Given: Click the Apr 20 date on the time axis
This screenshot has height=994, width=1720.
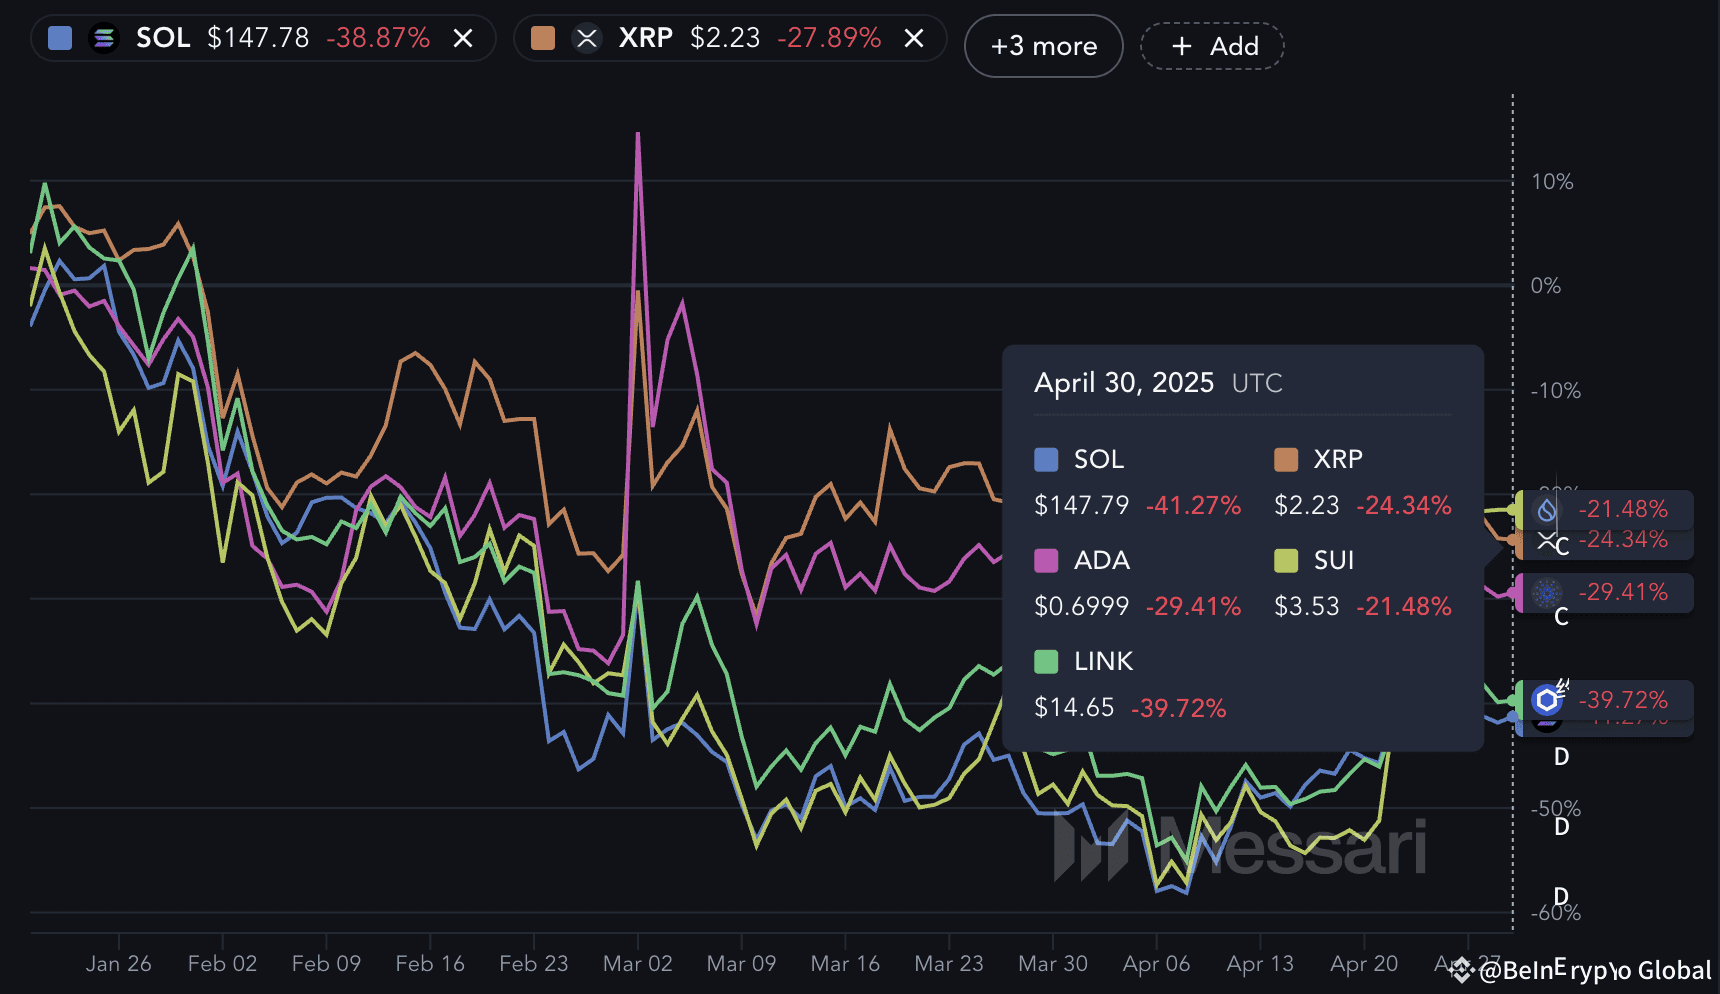Looking at the screenshot, I should click(x=1364, y=964).
